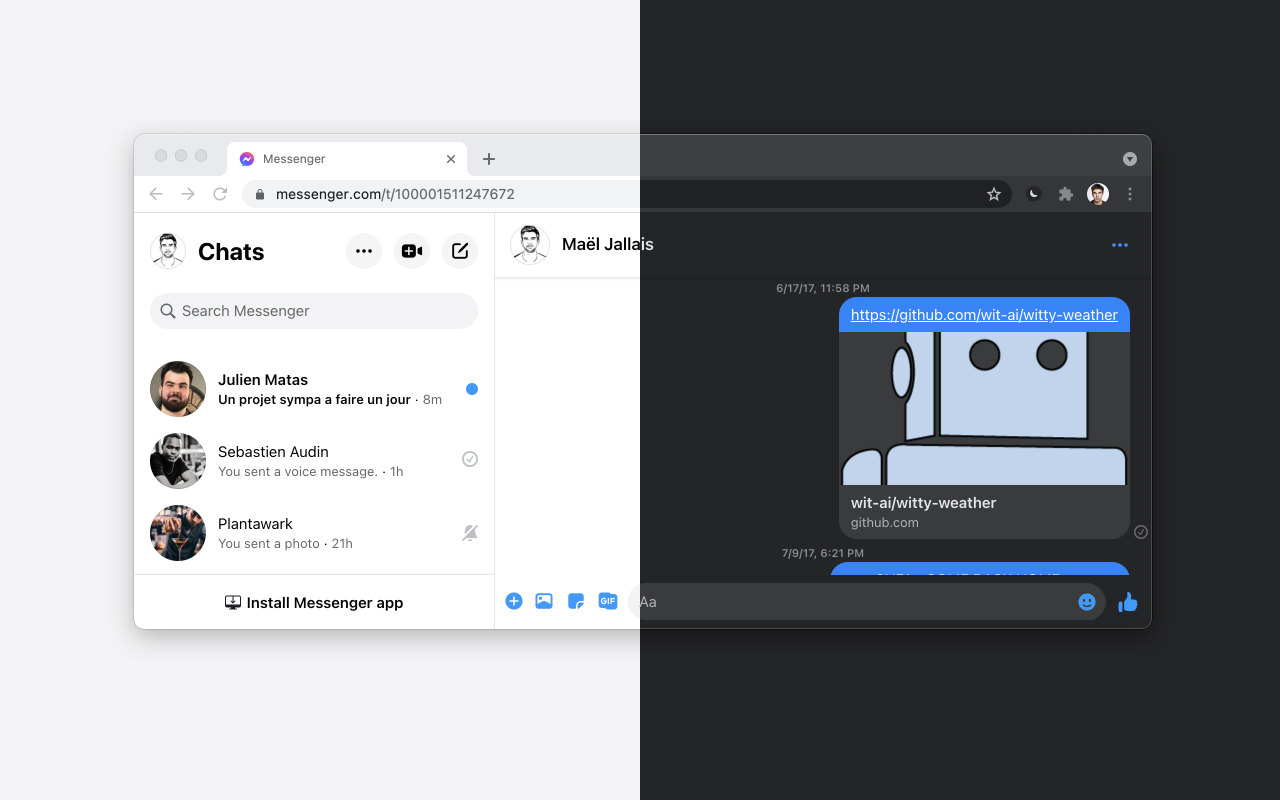Screen dimensions: 1280x800
Task: Open the Chats options three-dot icon
Action: tap(363, 251)
